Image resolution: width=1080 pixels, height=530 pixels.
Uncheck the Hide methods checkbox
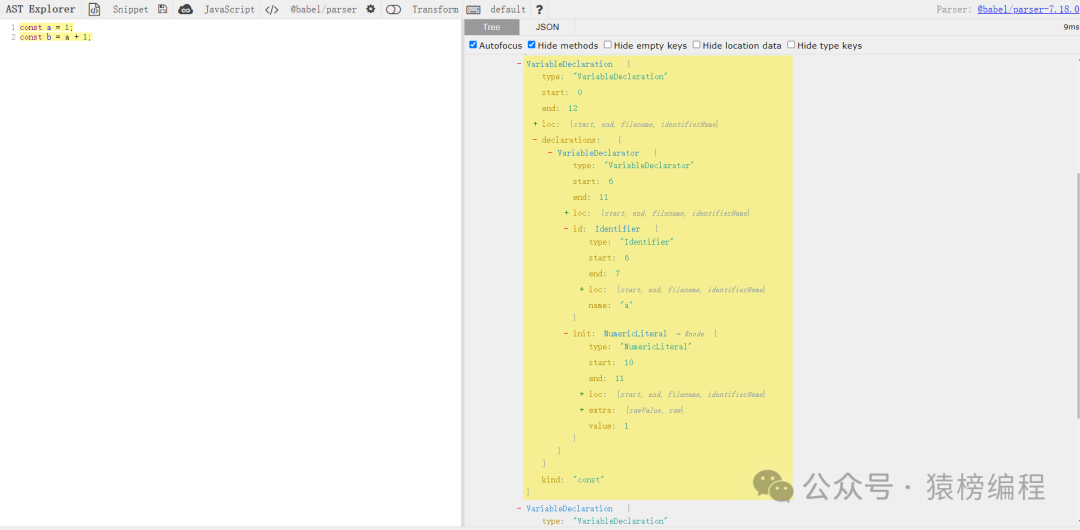pos(532,45)
